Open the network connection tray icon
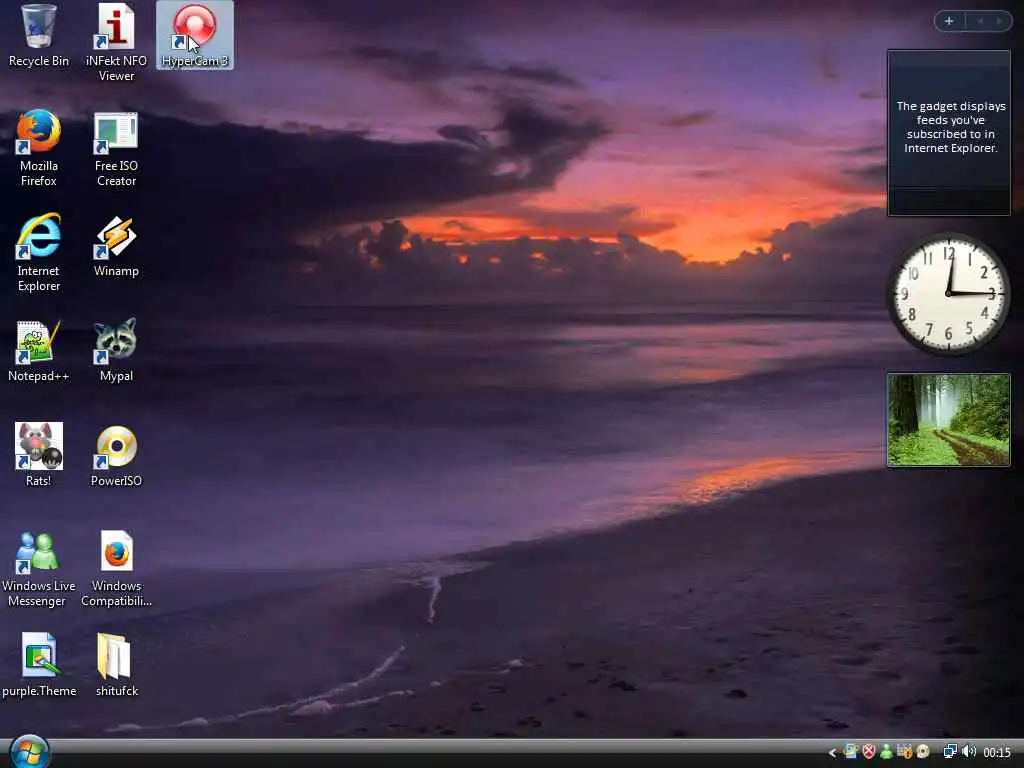The height and width of the screenshot is (768, 1024). point(950,752)
